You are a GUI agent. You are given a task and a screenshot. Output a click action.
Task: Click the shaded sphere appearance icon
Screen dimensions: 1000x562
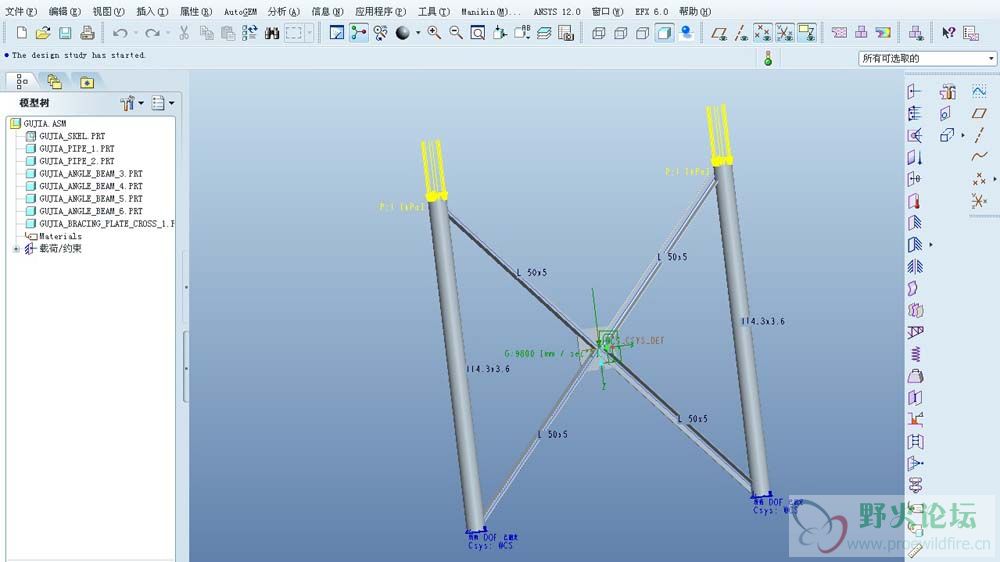(402, 33)
